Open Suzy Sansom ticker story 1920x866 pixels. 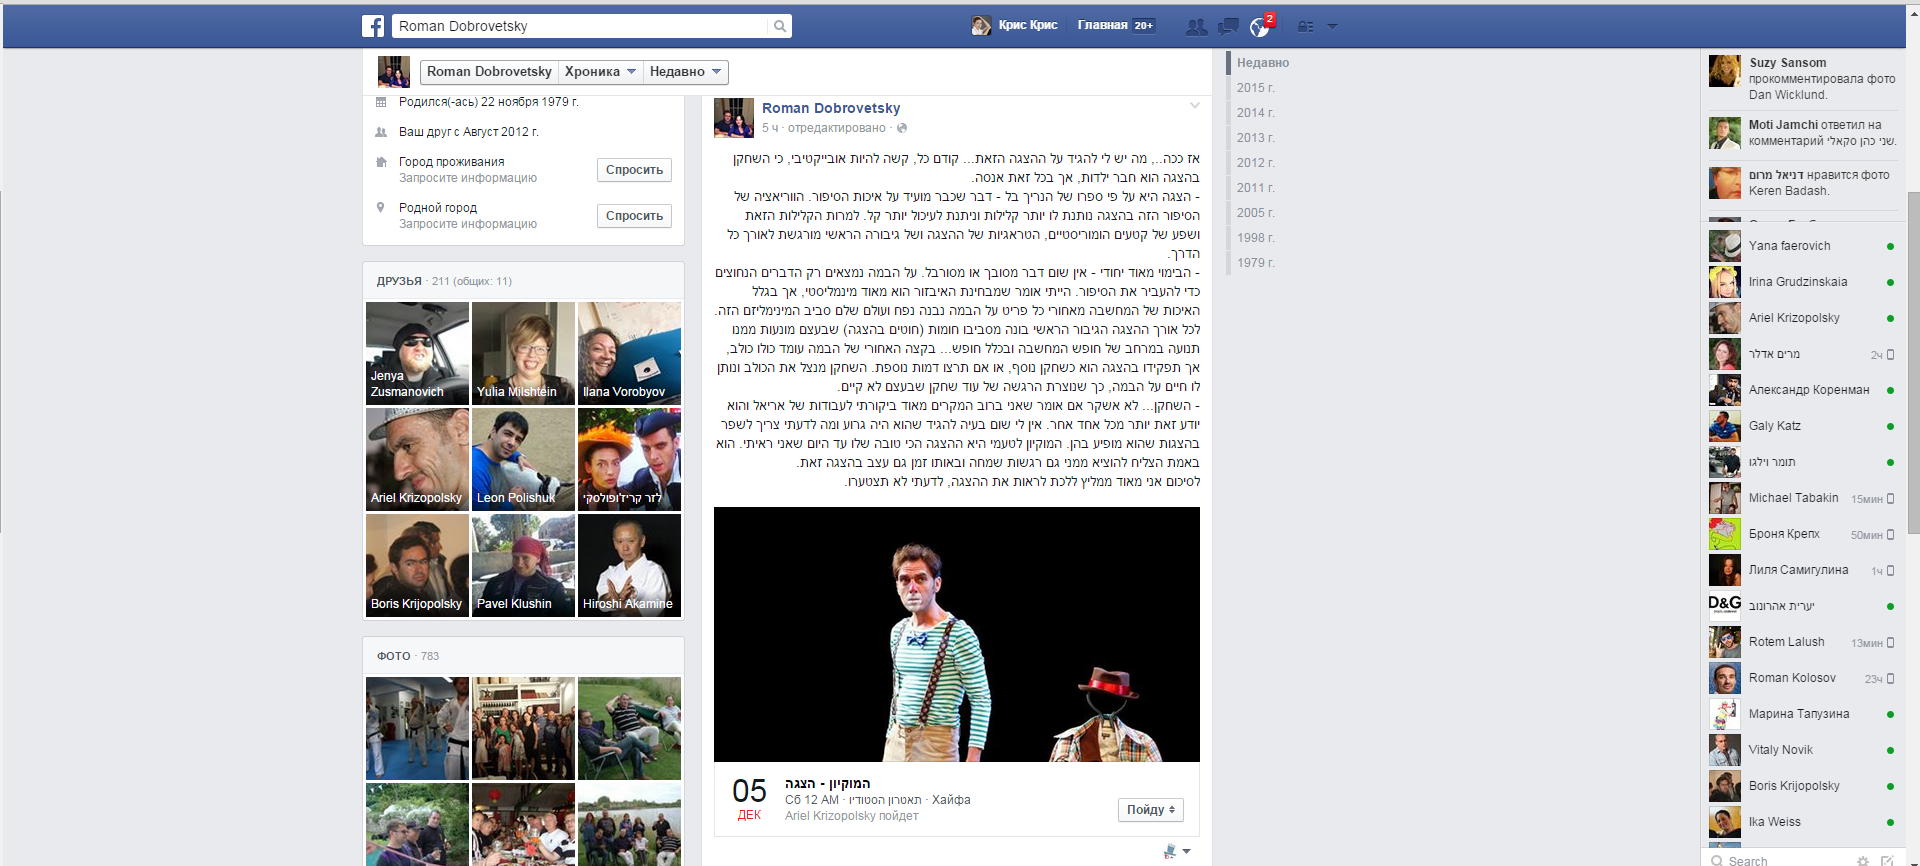pos(1803,78)
